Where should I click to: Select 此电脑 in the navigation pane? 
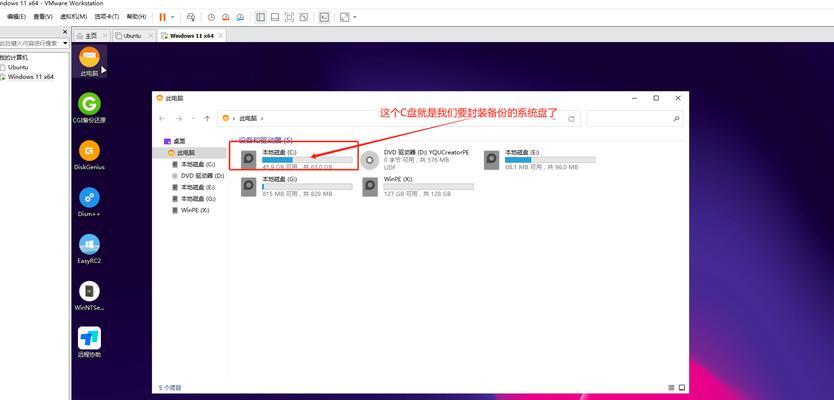coord(189,153)
